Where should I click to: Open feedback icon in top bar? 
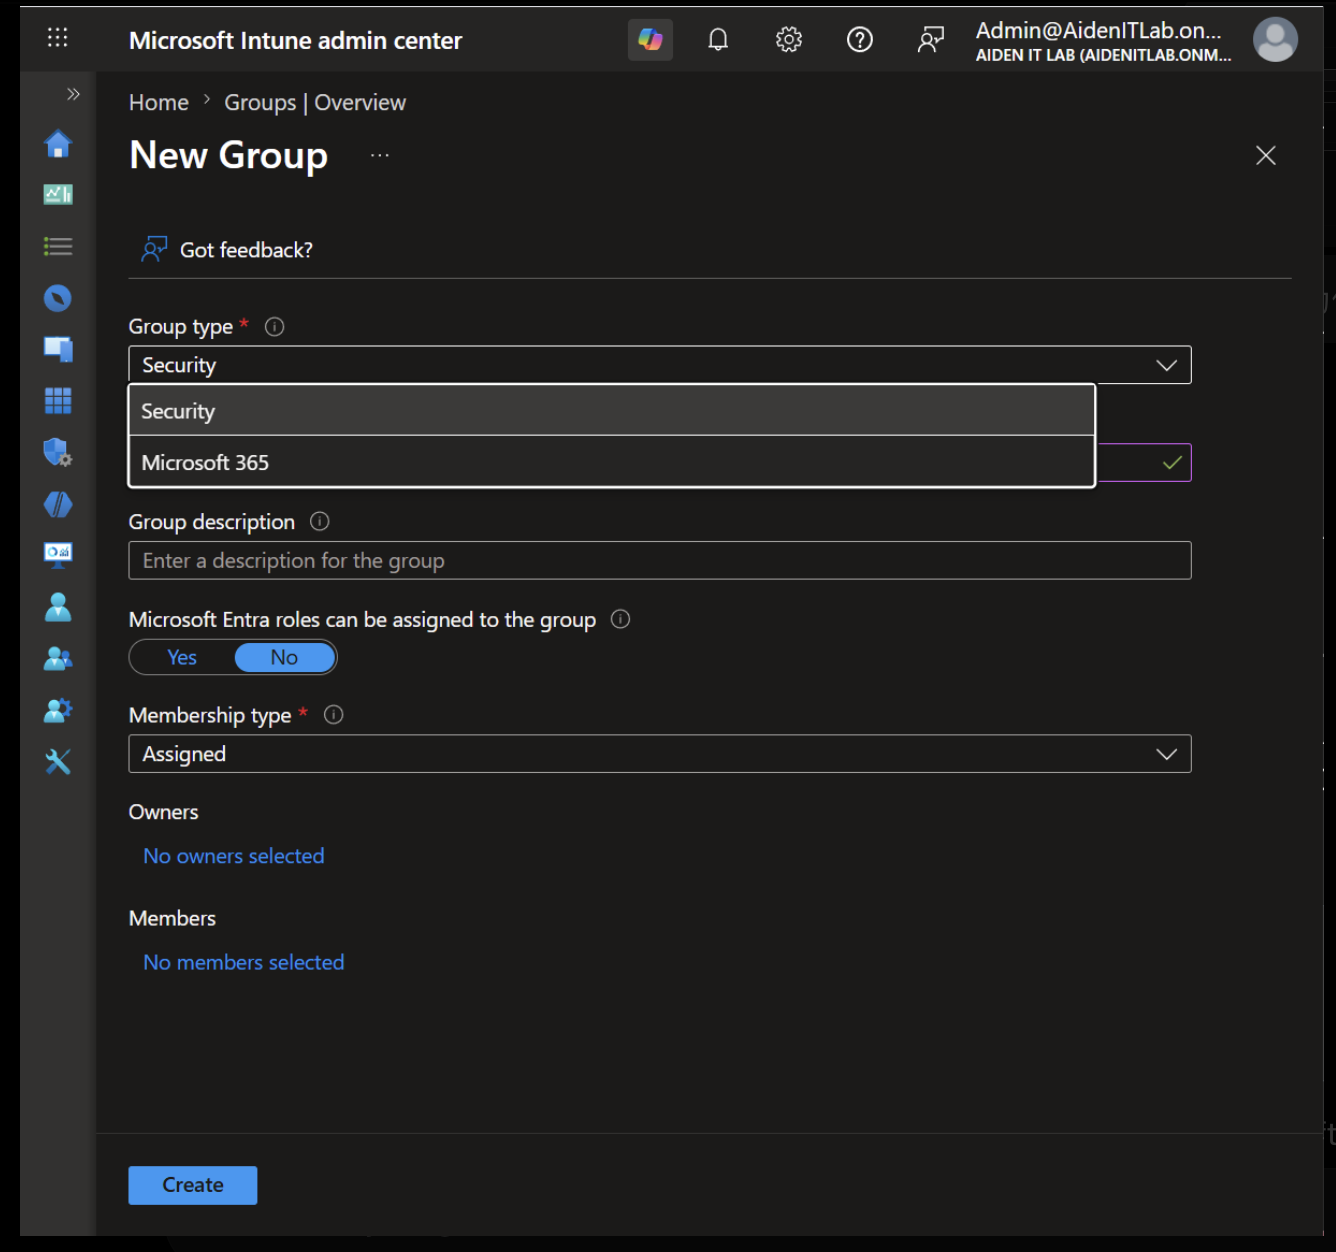tap(931, 40)
